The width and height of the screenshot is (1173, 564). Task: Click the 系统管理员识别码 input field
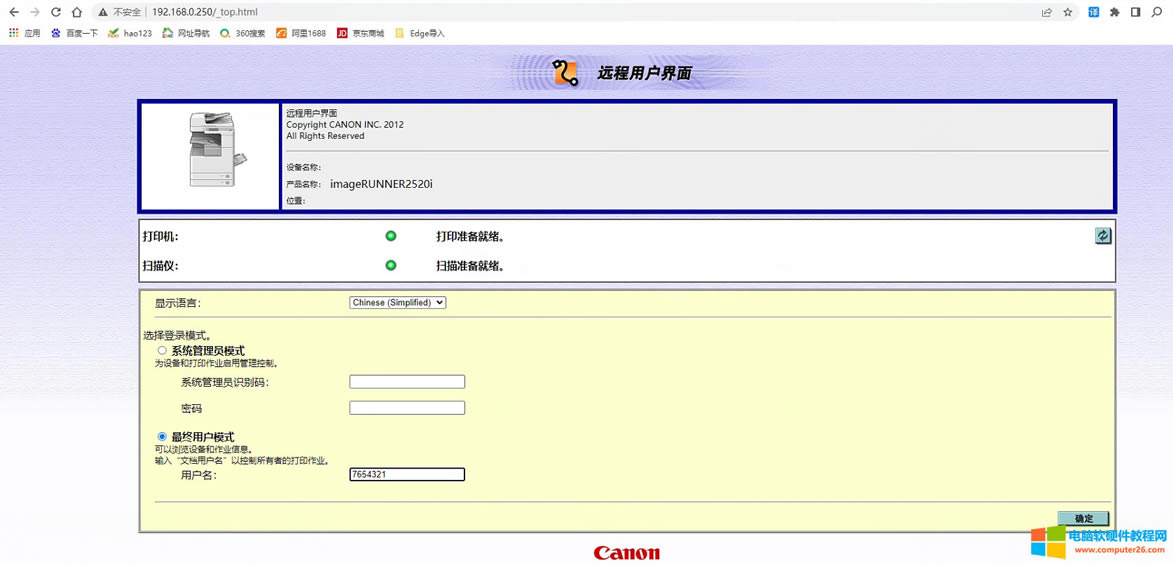pyautogui.click(x=407, y=382)
